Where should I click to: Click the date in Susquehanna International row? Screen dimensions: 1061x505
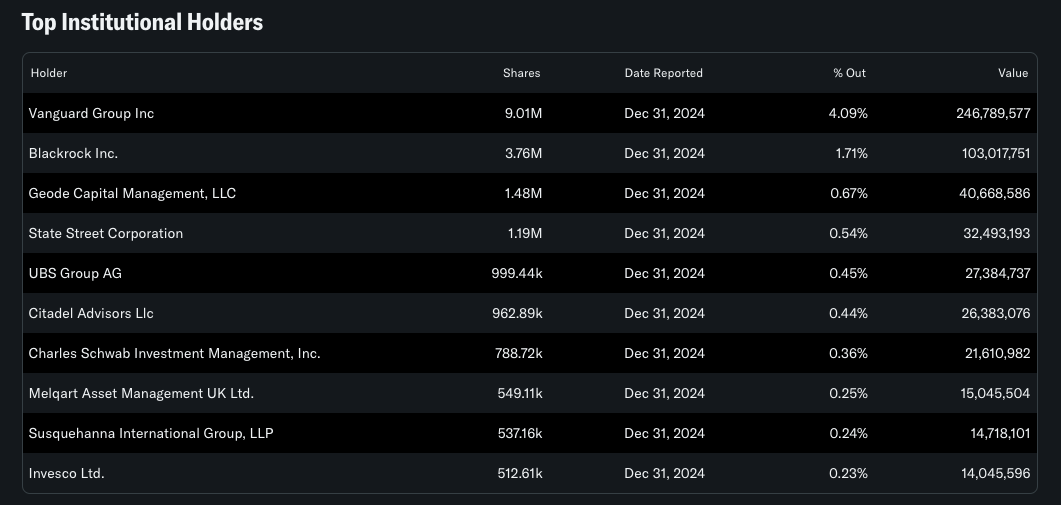click(664, 433)
